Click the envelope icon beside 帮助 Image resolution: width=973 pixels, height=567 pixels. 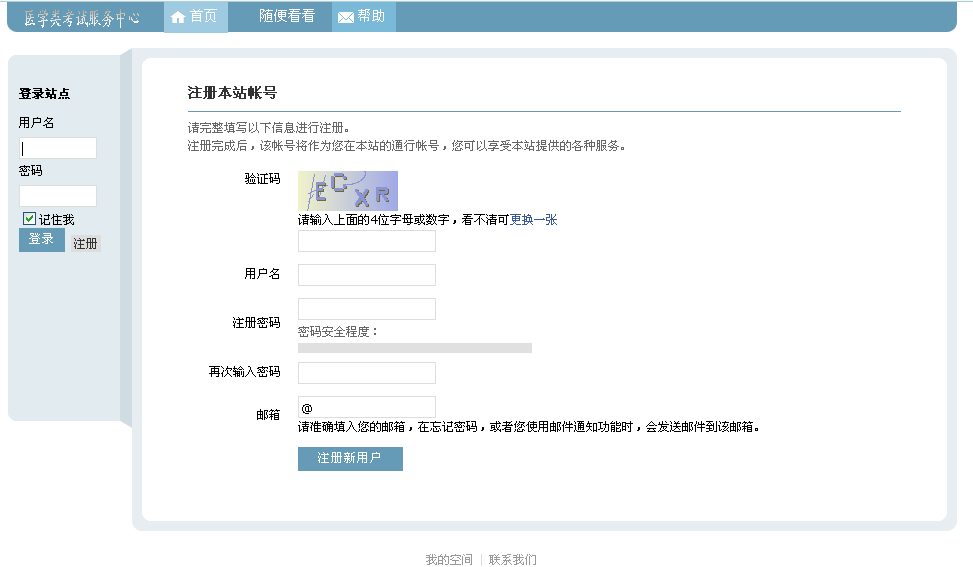[x=346, y=17]
